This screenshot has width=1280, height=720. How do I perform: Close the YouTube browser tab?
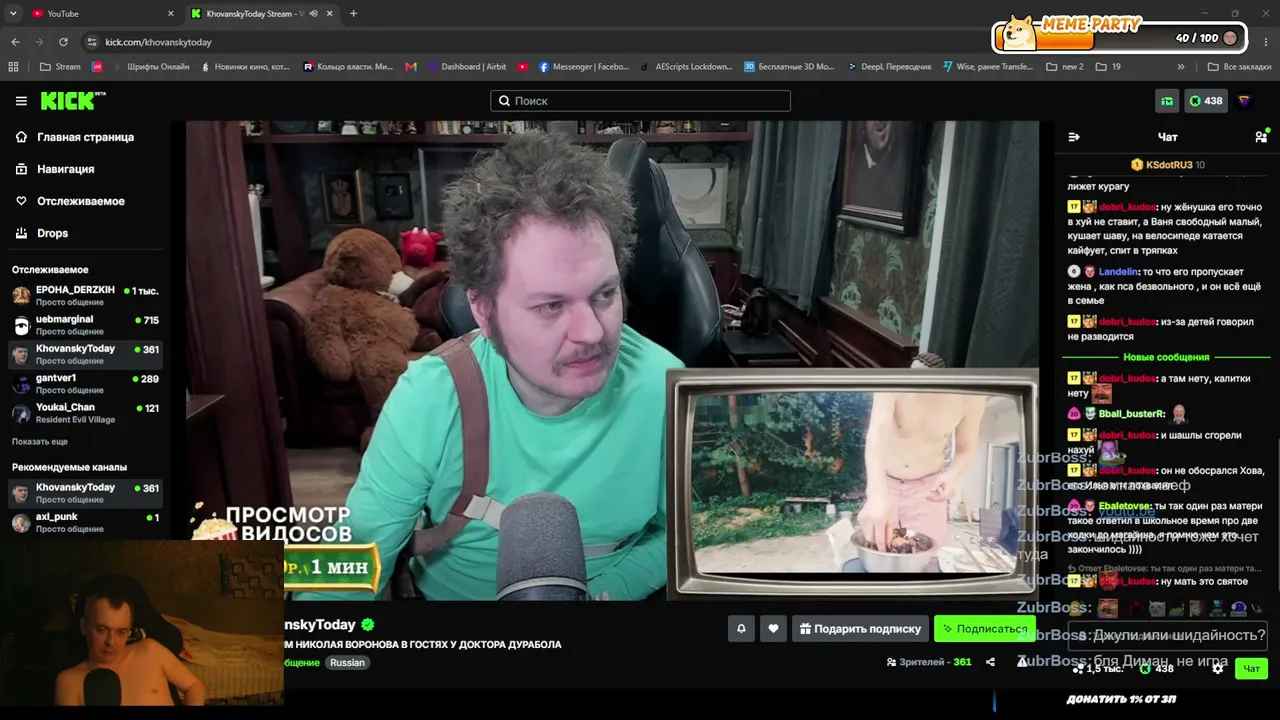click(171, 14)
